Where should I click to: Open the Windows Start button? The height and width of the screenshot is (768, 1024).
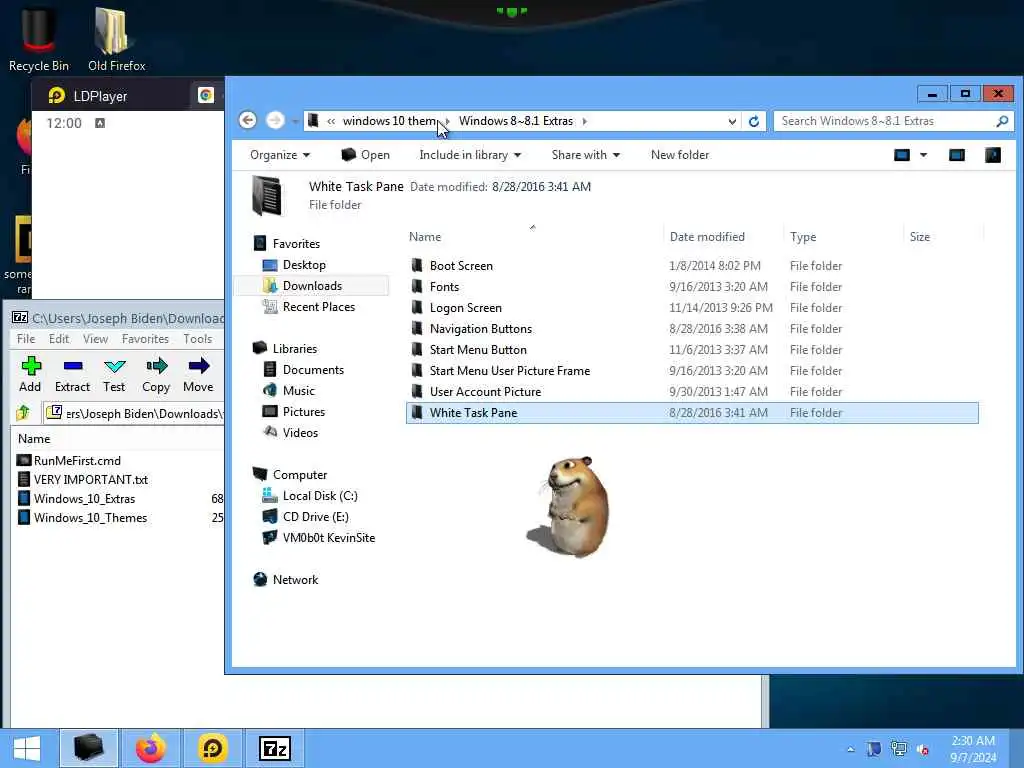pyautogui.click(x=27, y=748)
